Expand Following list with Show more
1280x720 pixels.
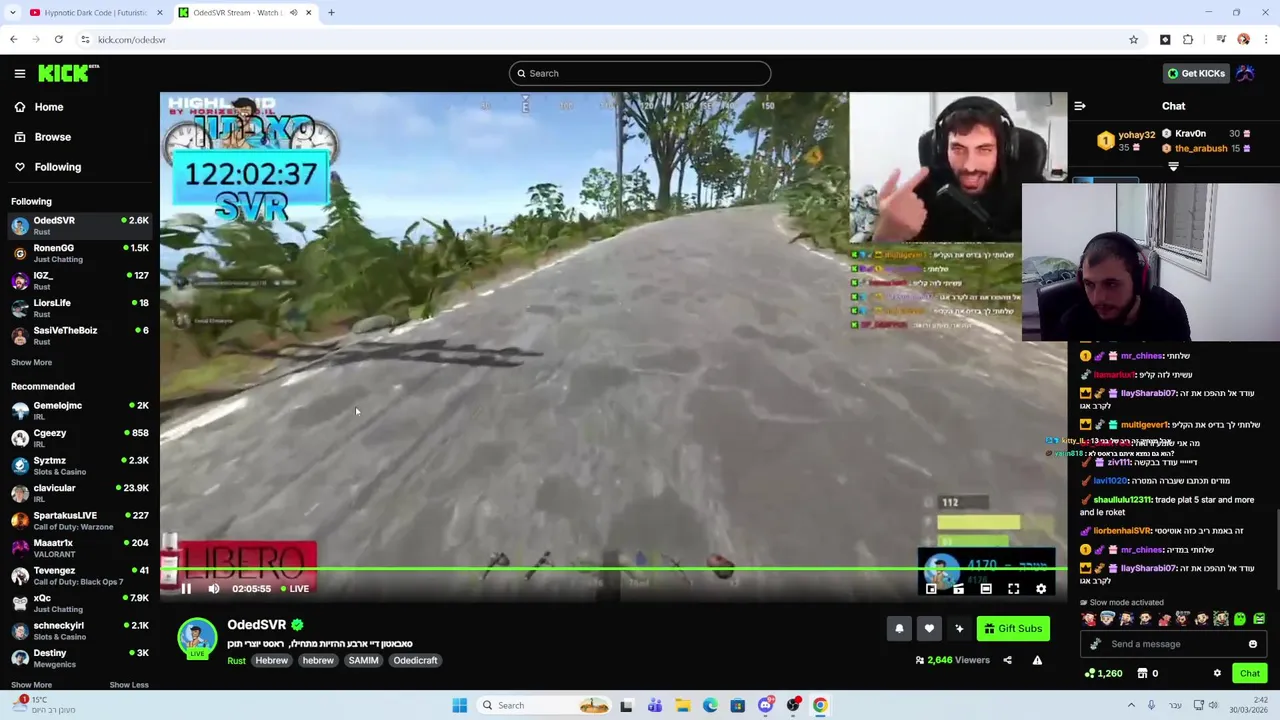[31, 362]
